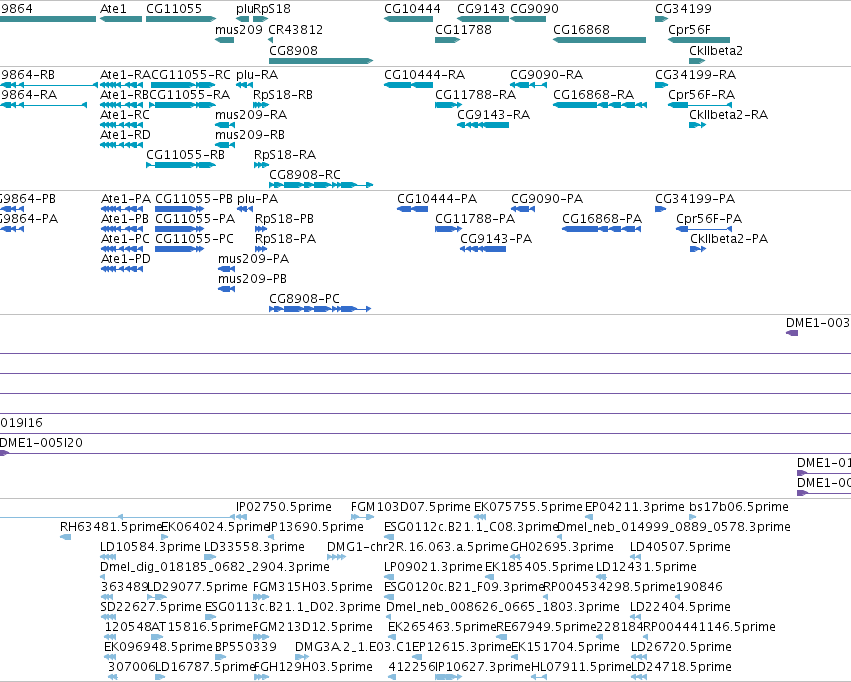Select transcript mus209-RB
The image size is (851, 682).
click(x=250, y=135)
